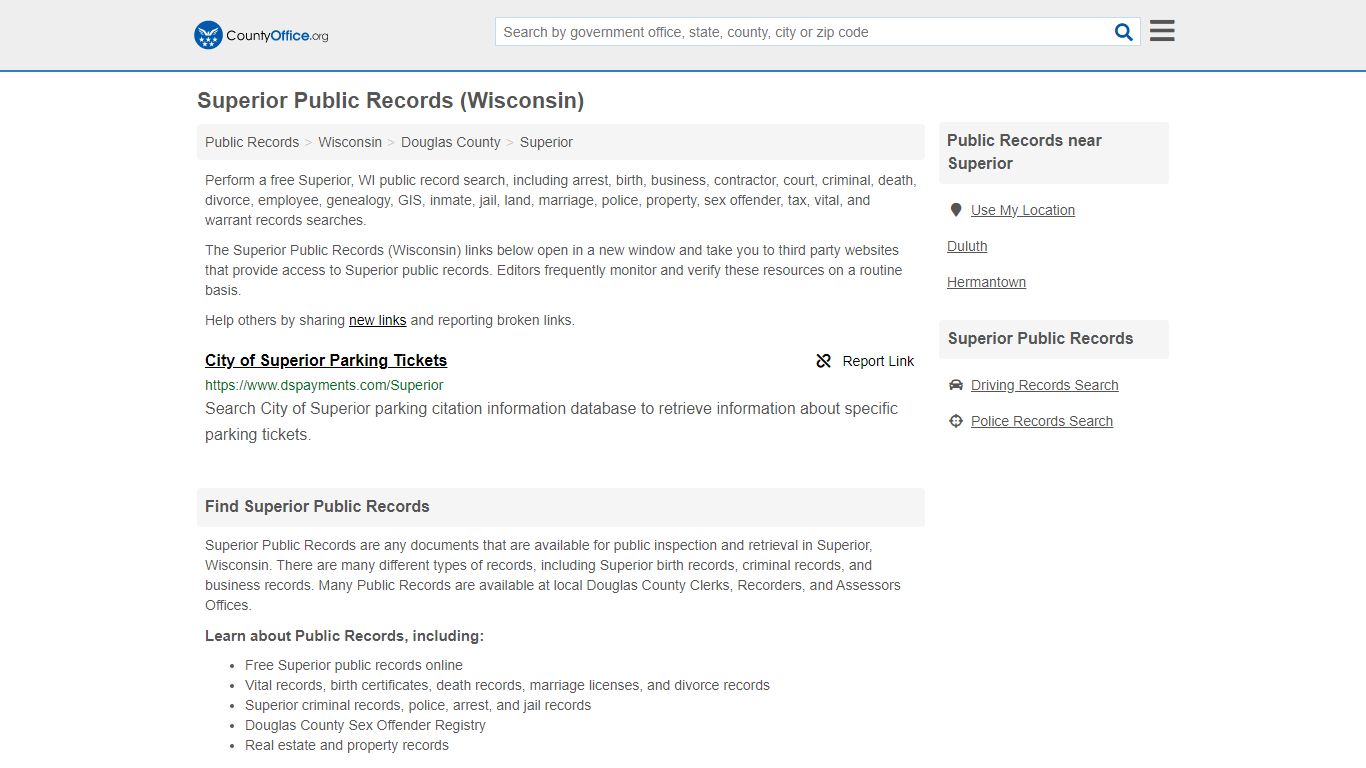Open Driving Records Search
The height and width of the screenshot is (768, 1366).
click(1044, 385)
